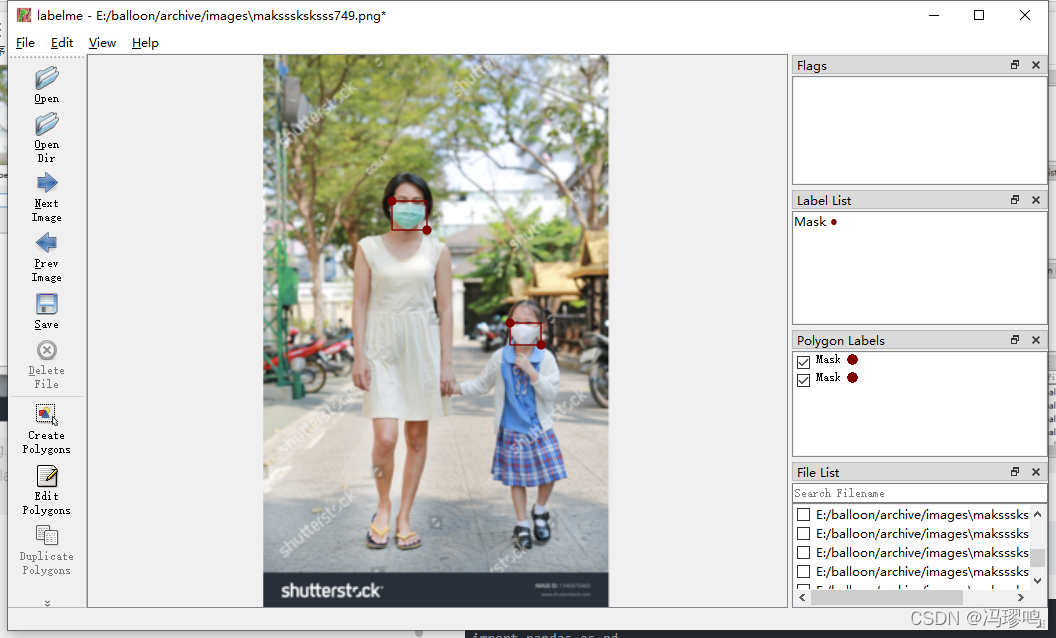Open the File menu
This screenshot has height=638, width=1056.
[25, 42]
